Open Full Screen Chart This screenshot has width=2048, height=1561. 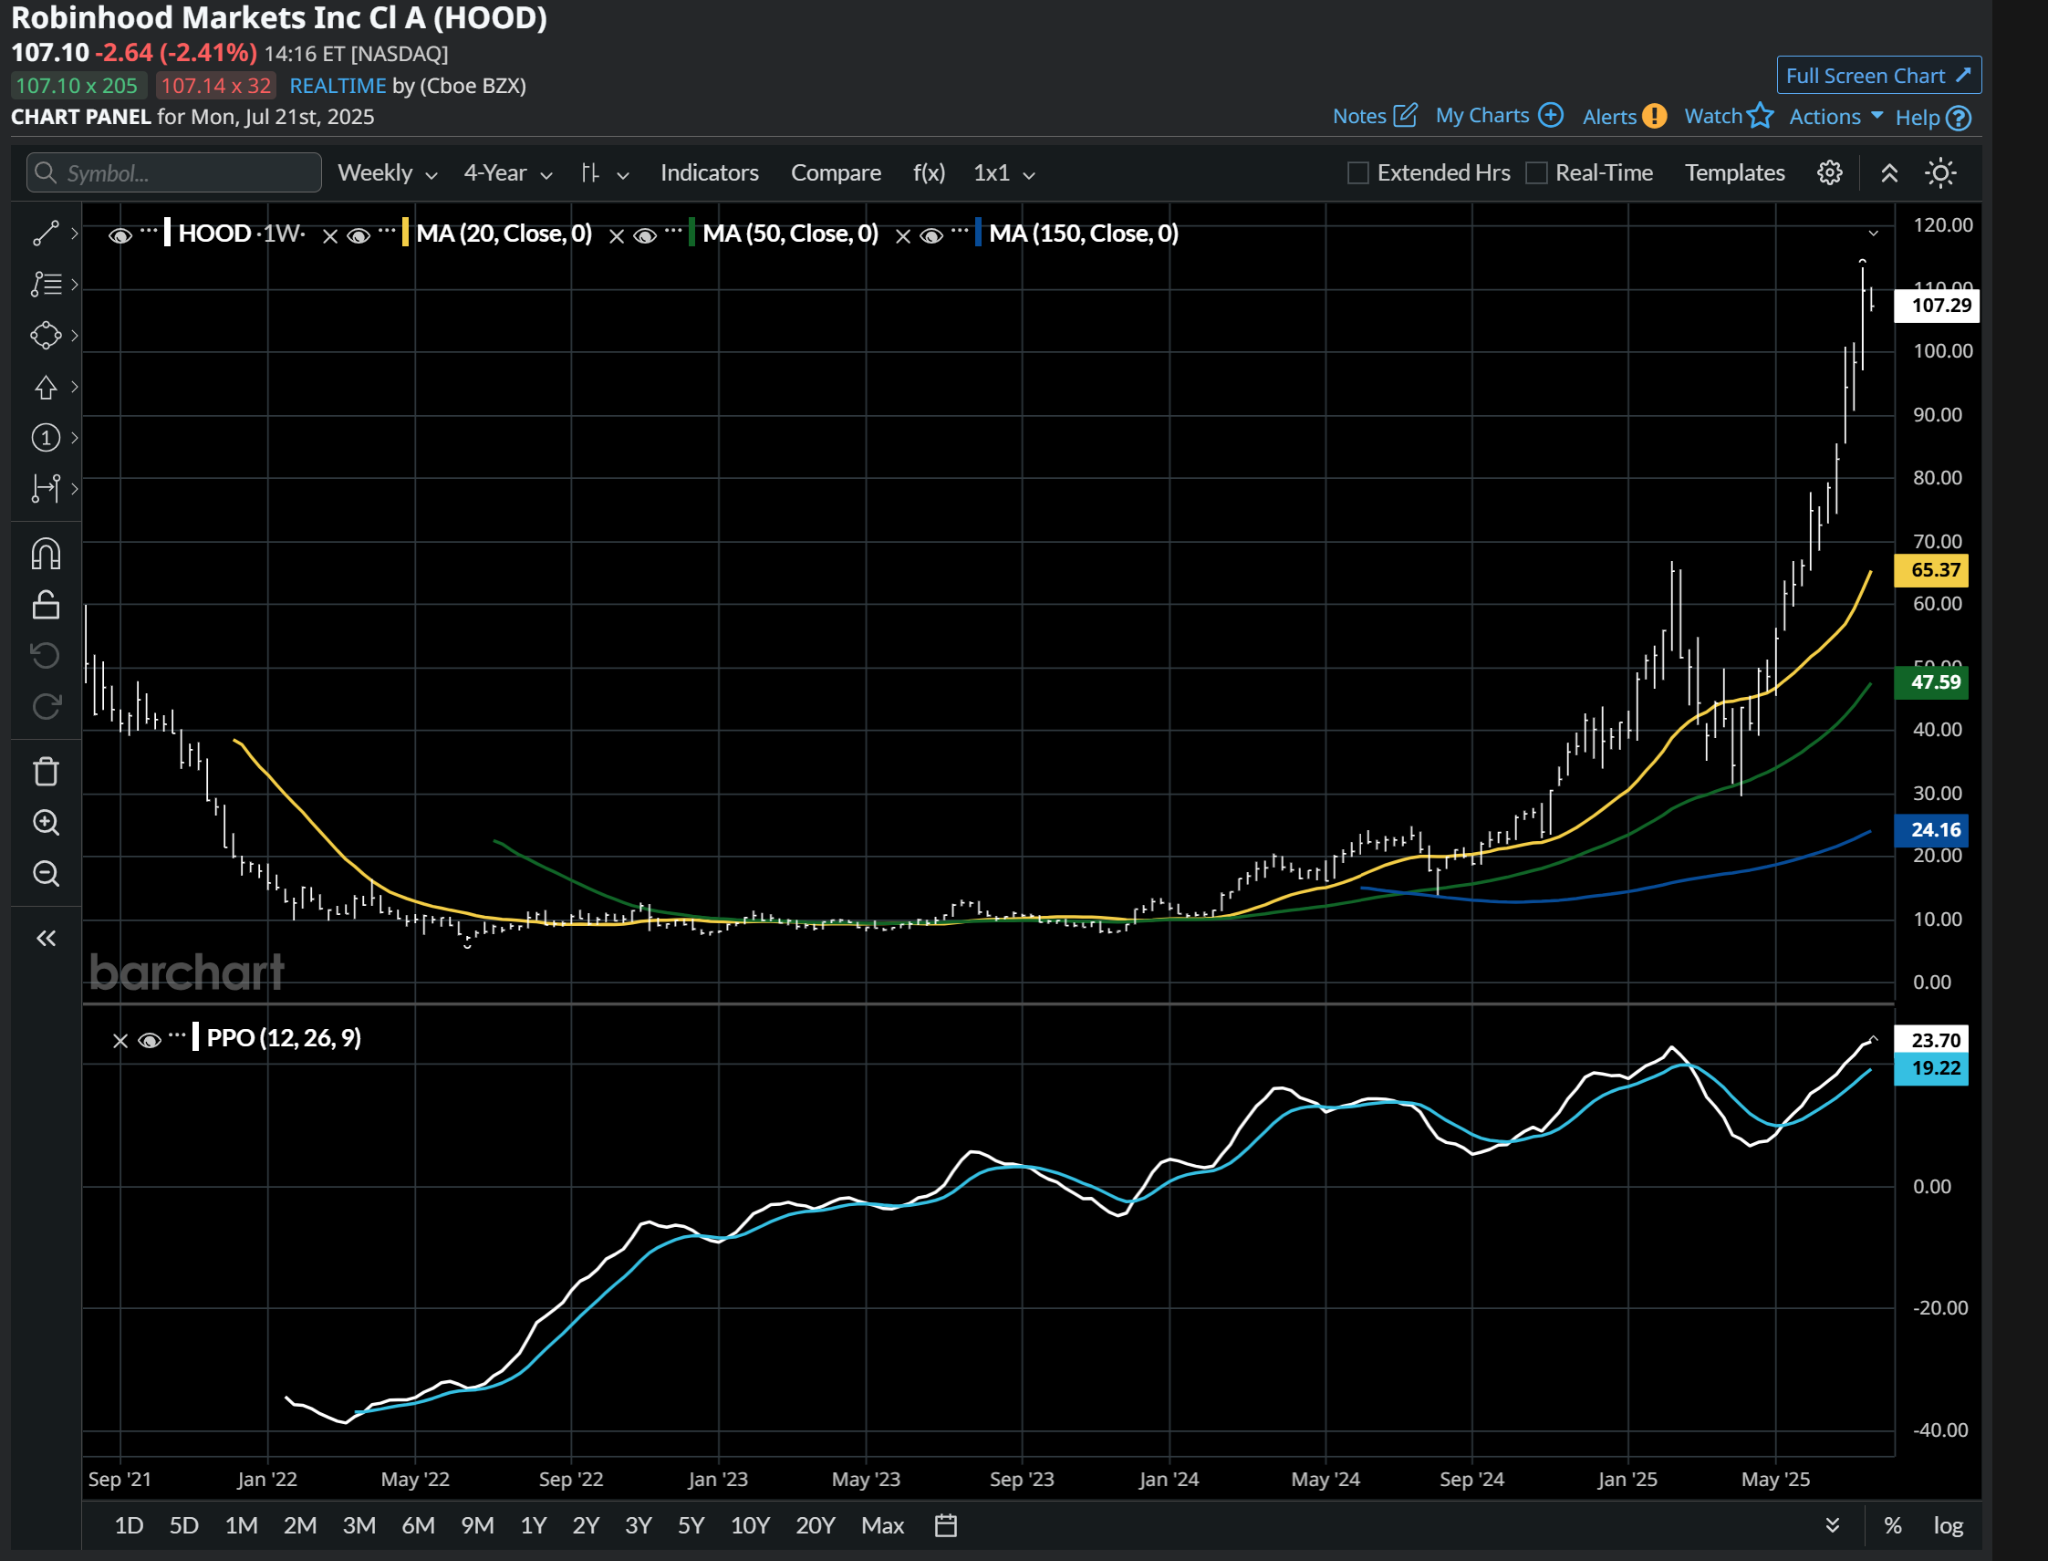[x=1878, y=76]
